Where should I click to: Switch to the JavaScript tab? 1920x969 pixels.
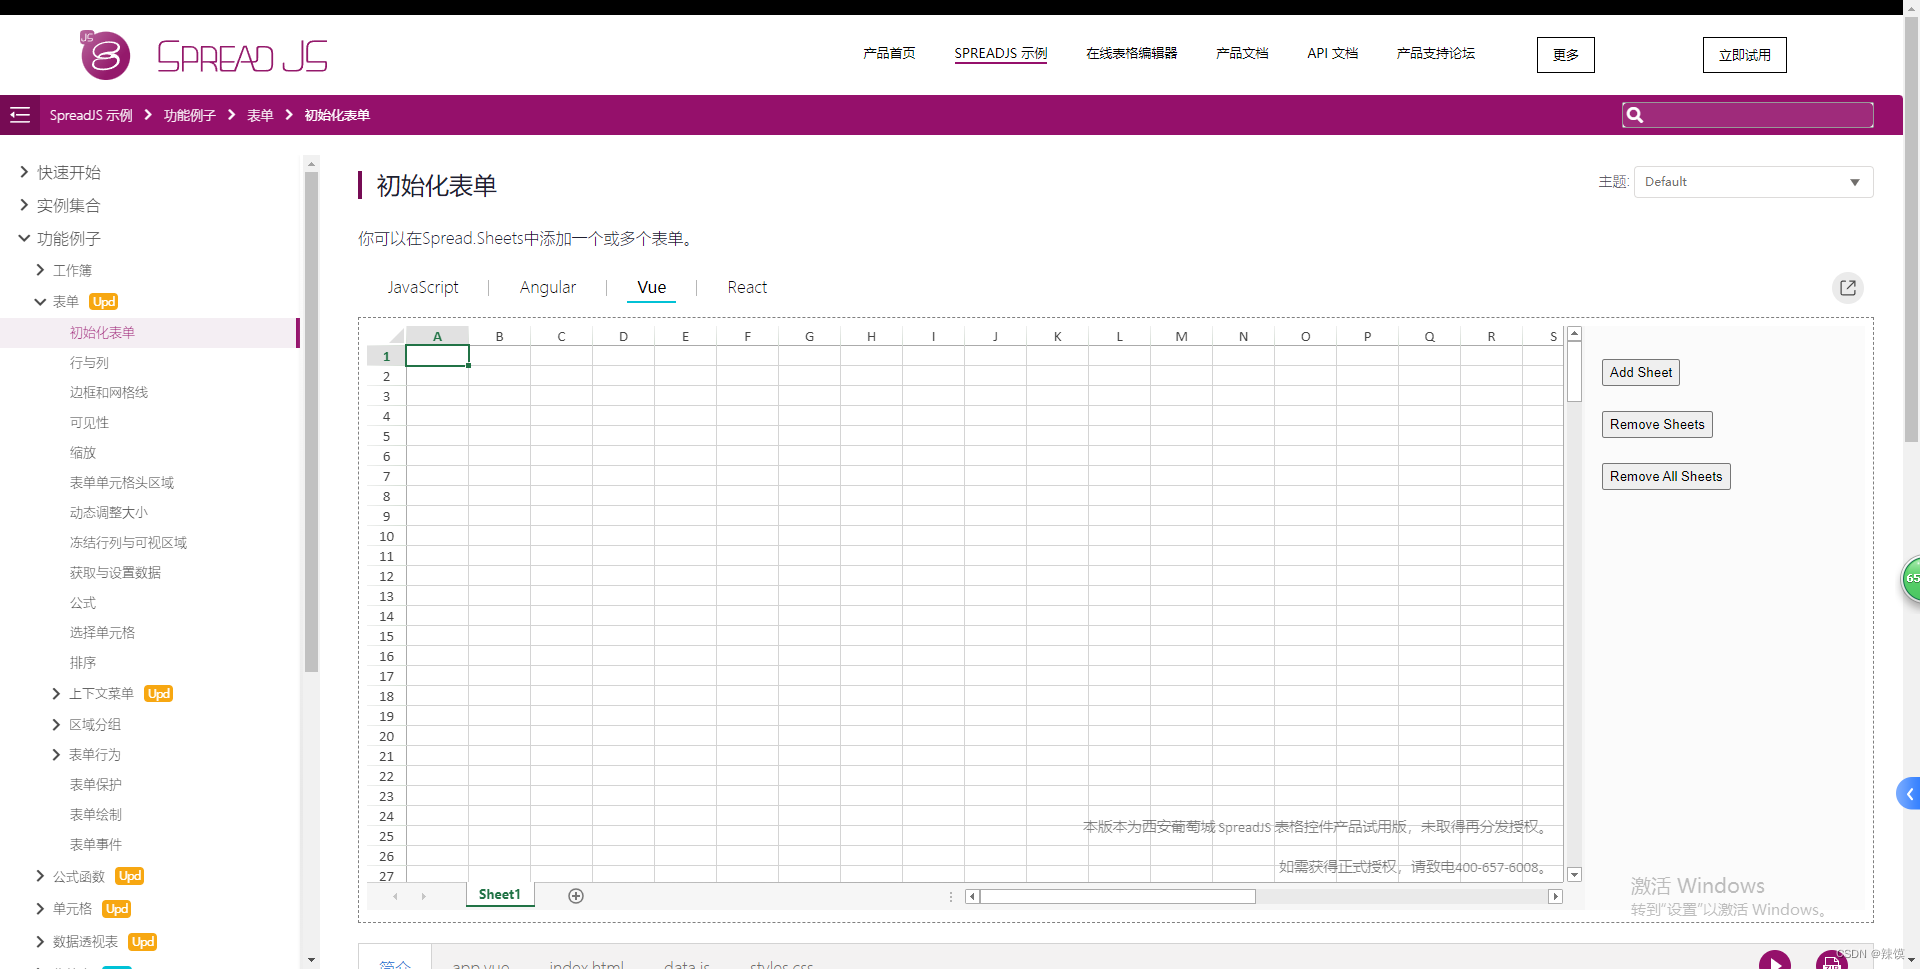(x=423, y=288)
